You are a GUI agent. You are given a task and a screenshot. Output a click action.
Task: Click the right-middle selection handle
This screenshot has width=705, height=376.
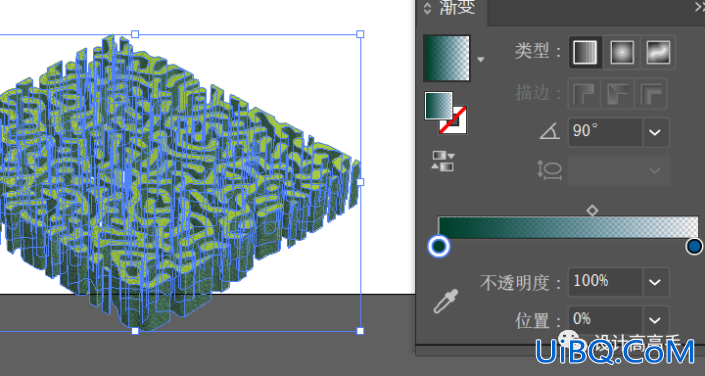click(360, 182)
